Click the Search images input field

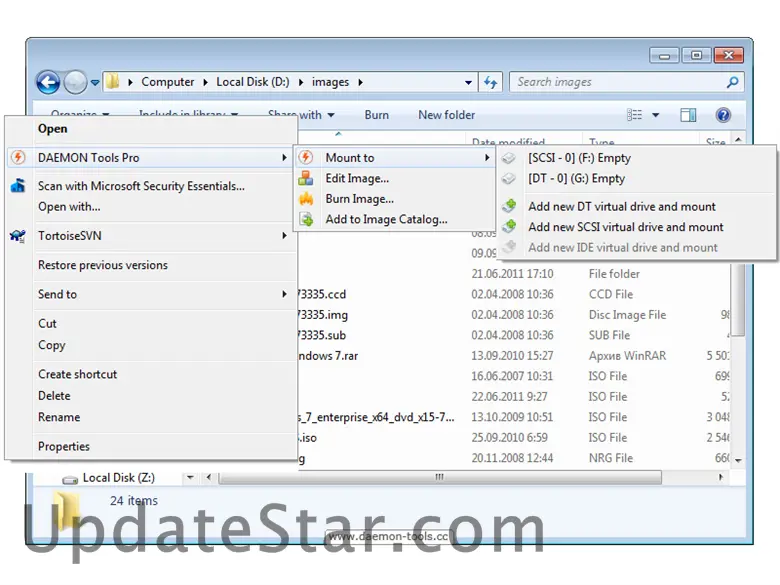click(x=626, y=82)
